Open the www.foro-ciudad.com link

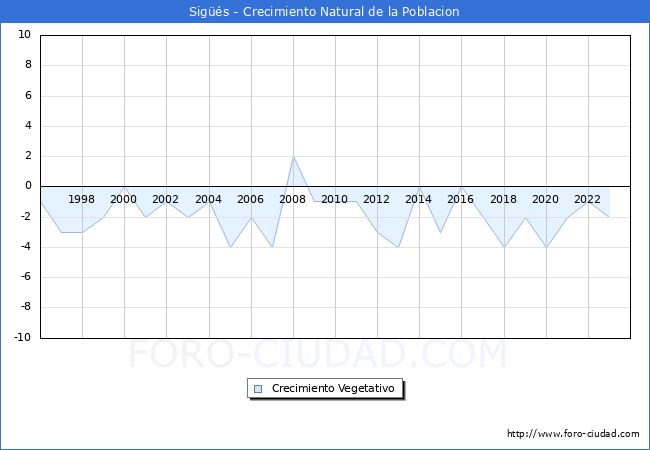pos(573,434)
